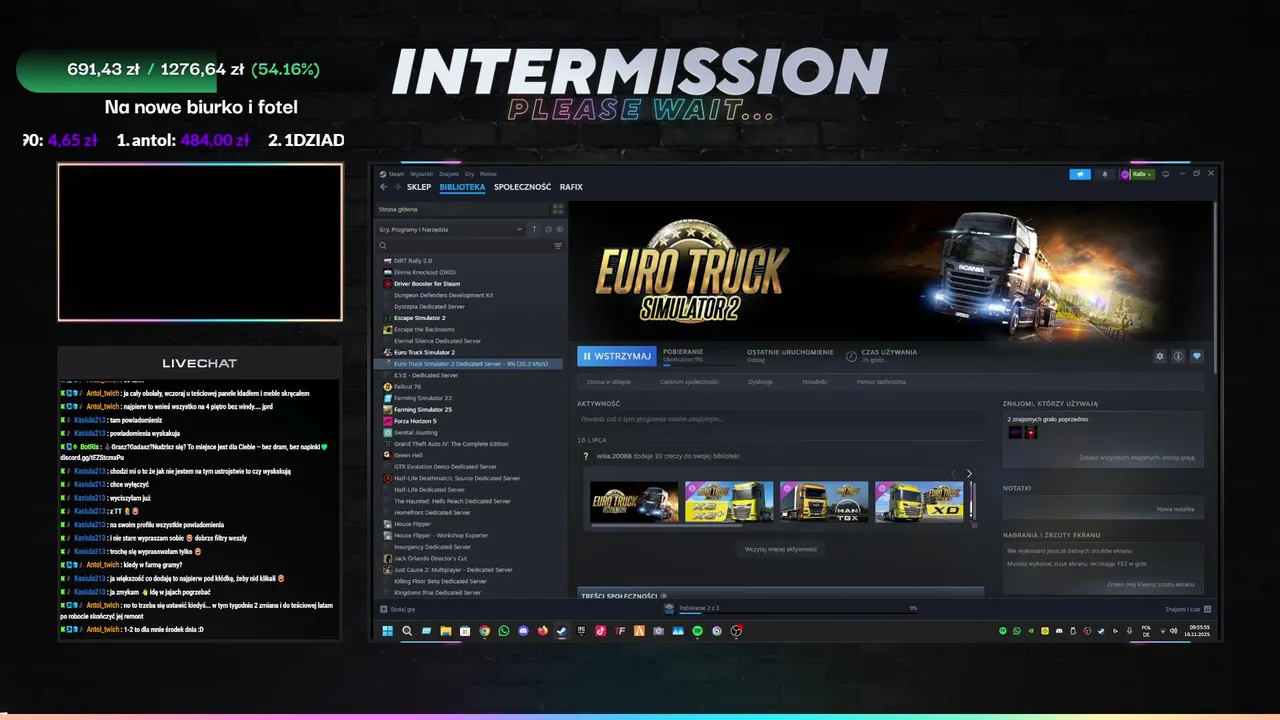The image size is (1280, 720).
Task: Switch to Big Picture mode icon
Action: point(1165,174)
